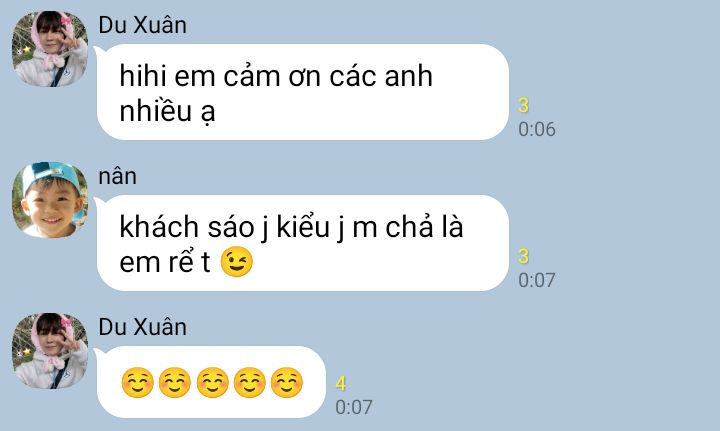Viewport: 720px width, 431px height.
Task: Tap the yellow read count 3 beside nân's message
Action: click(x=523, y=256)
